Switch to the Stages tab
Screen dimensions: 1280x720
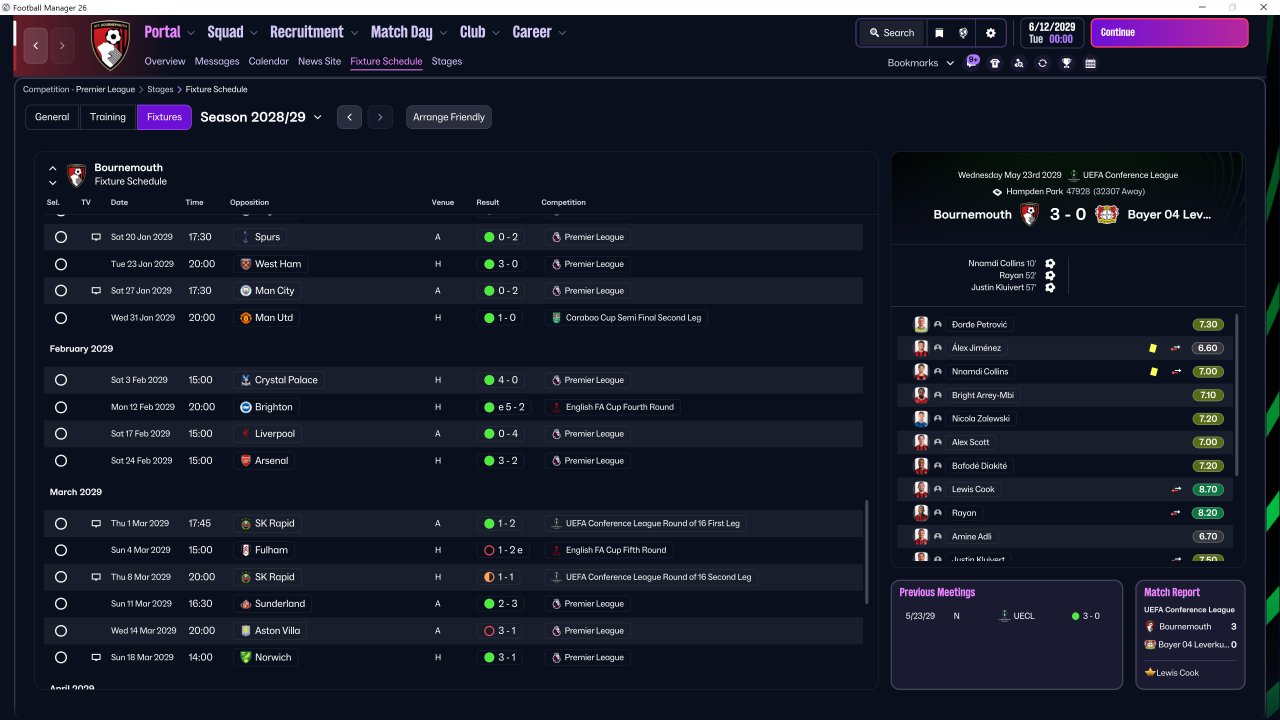point(447,61)
